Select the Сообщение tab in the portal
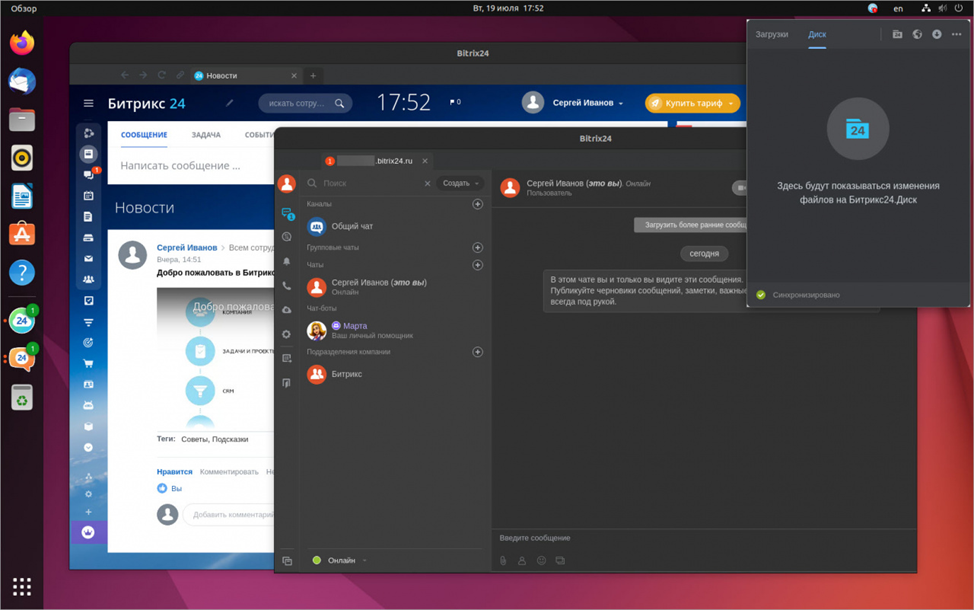The image size is (974, 610). click(x=144, y=135)
